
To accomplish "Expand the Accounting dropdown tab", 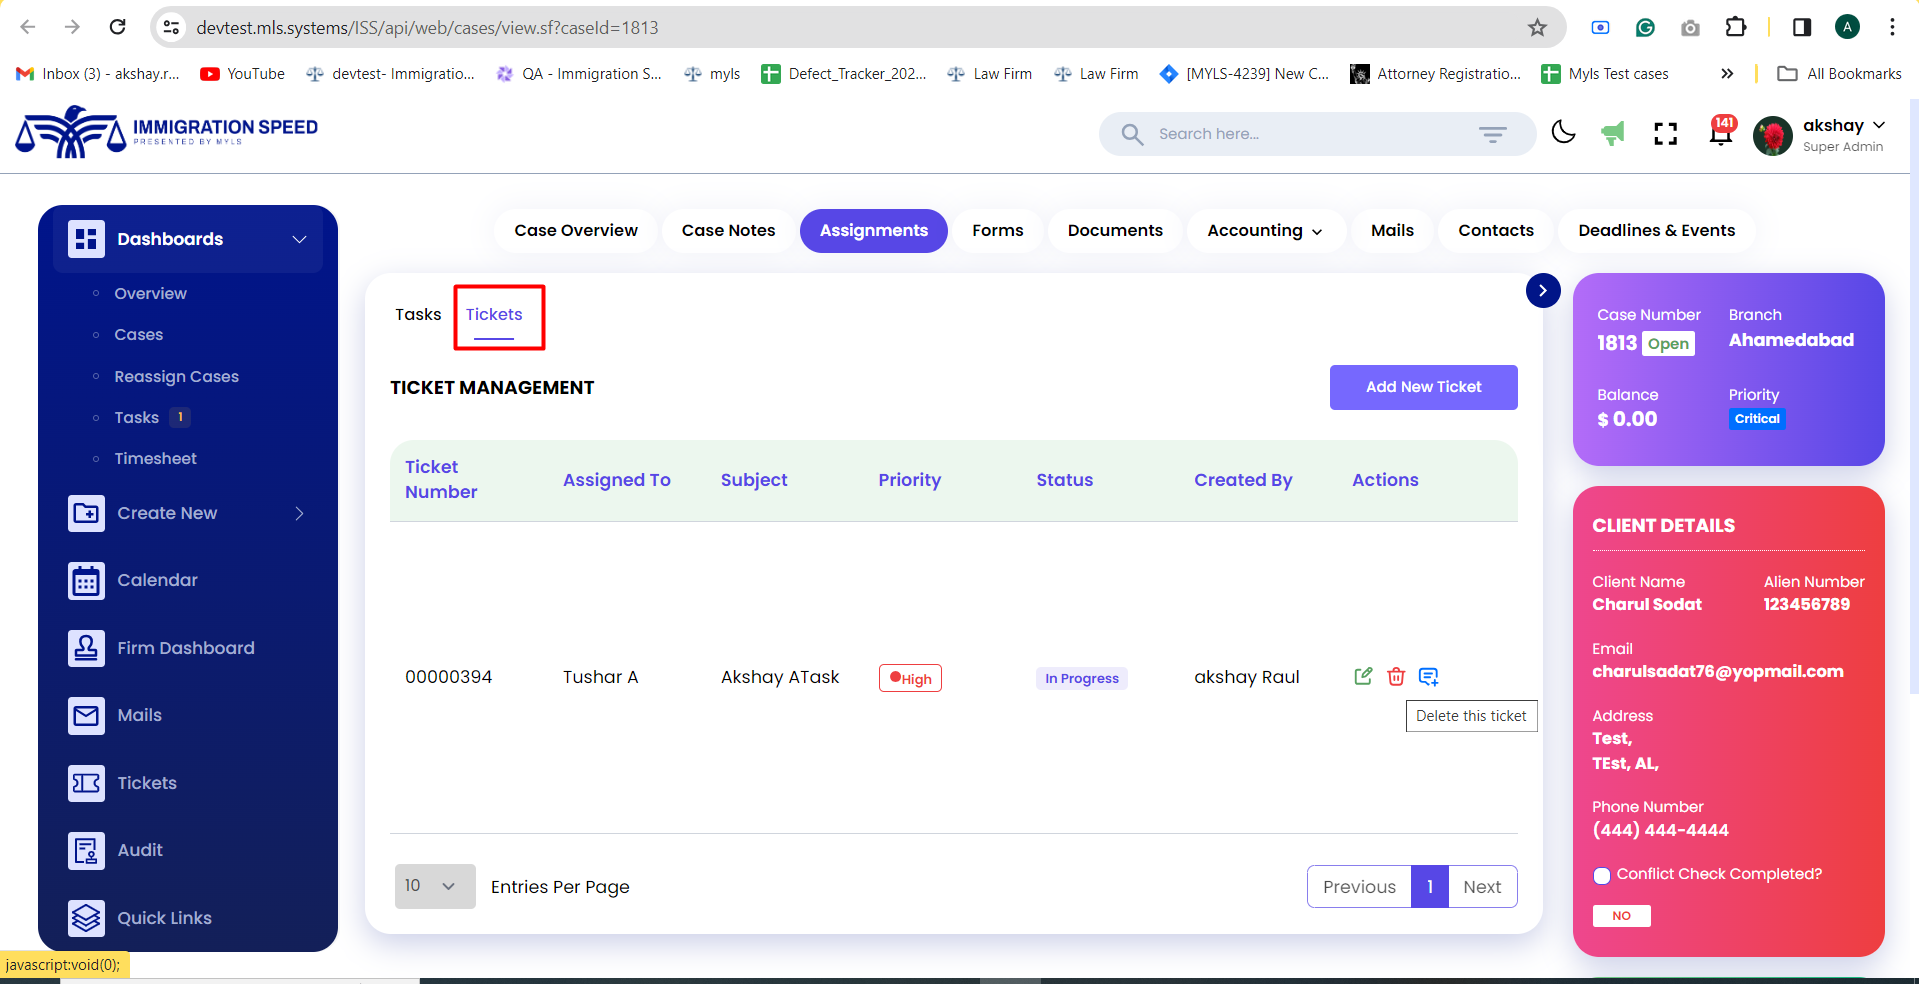I will [x=1264, y=231].
